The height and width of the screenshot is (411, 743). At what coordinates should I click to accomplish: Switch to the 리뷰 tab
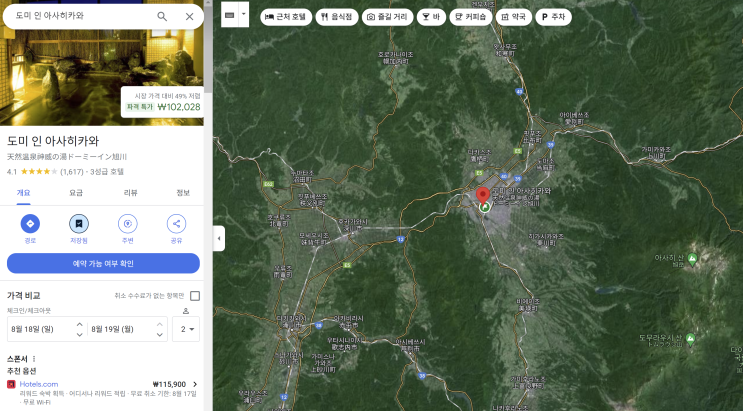(130, 192)
